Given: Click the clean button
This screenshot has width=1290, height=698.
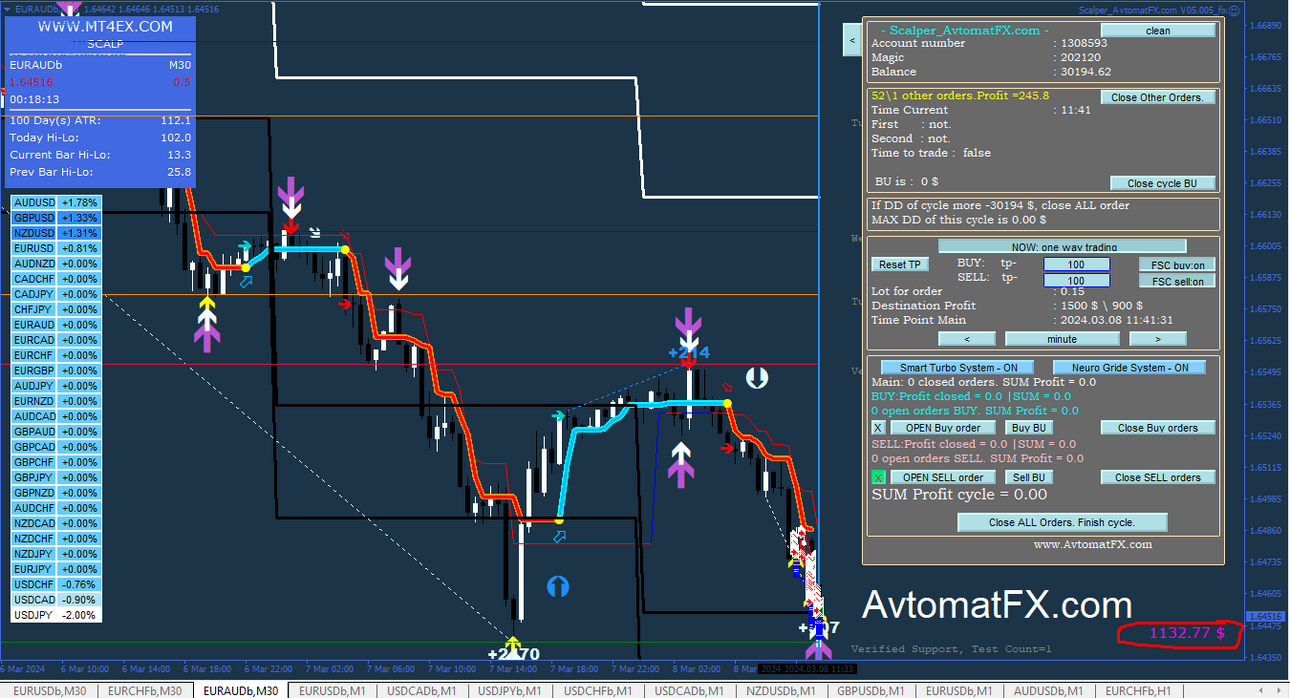Looking at the screenshot, I should 1158,31.
